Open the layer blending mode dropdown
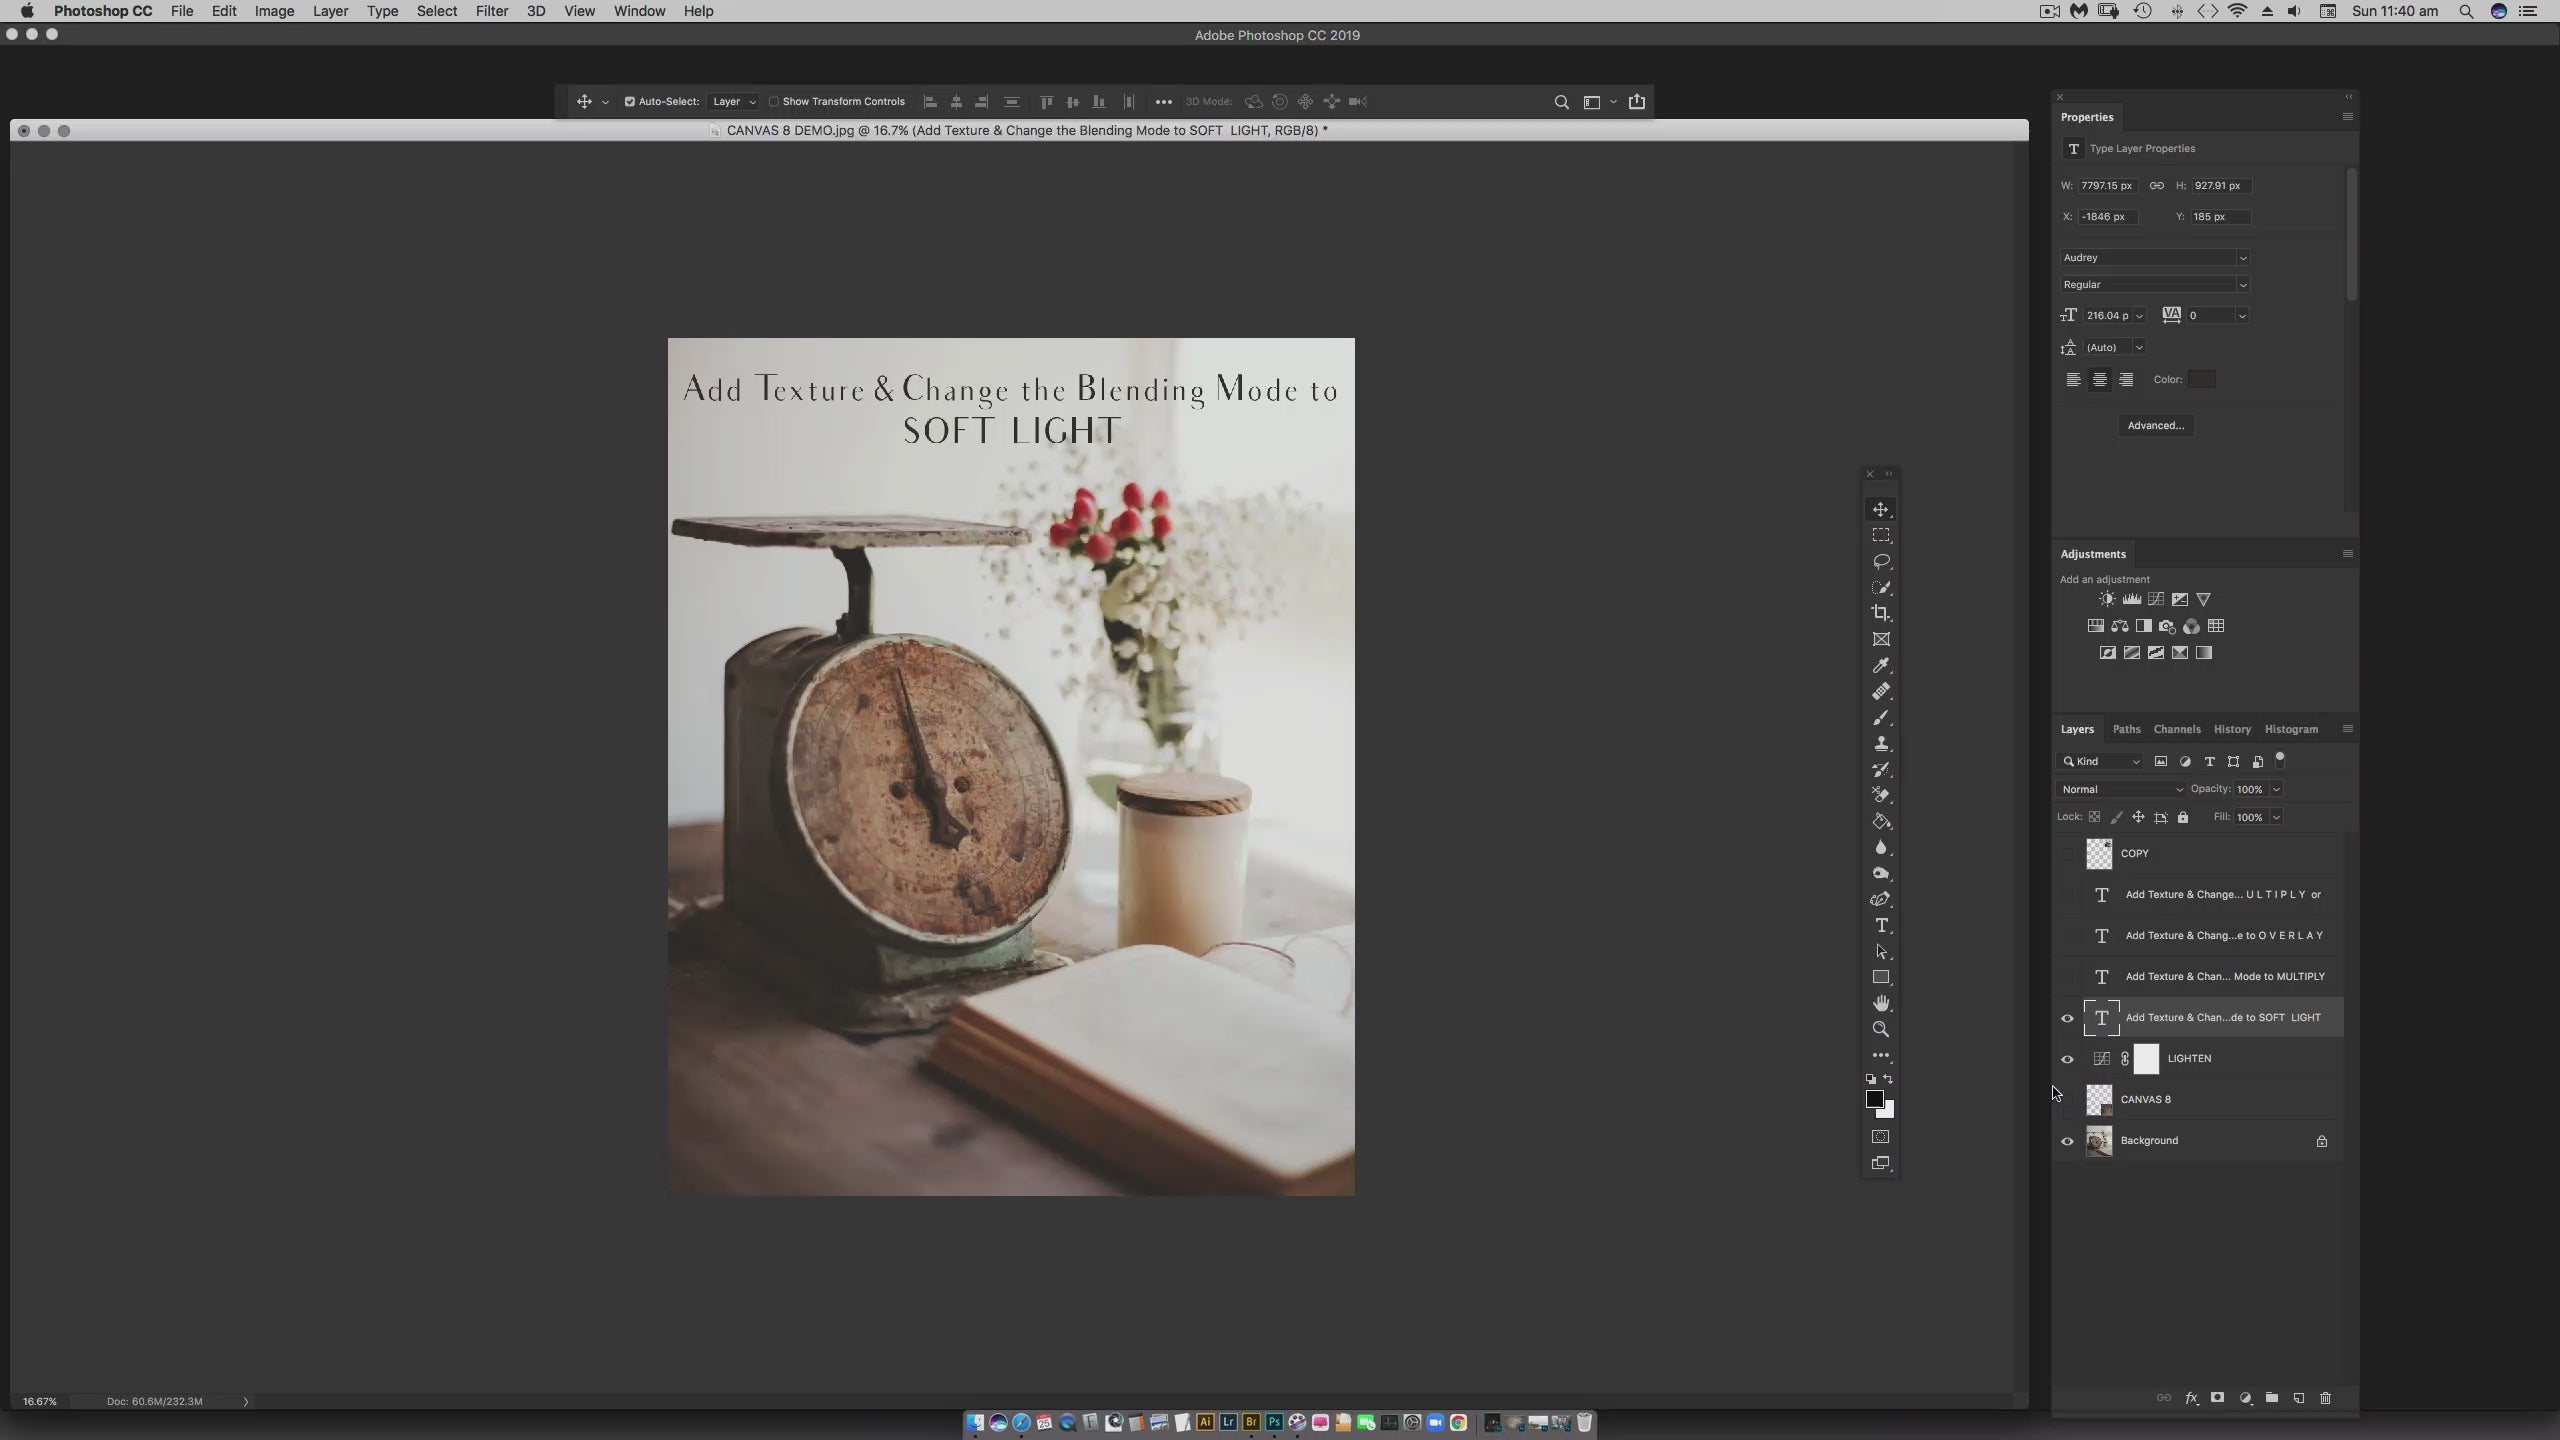The width and height of the screenshot is (2560, 1440). [2121, 789]
